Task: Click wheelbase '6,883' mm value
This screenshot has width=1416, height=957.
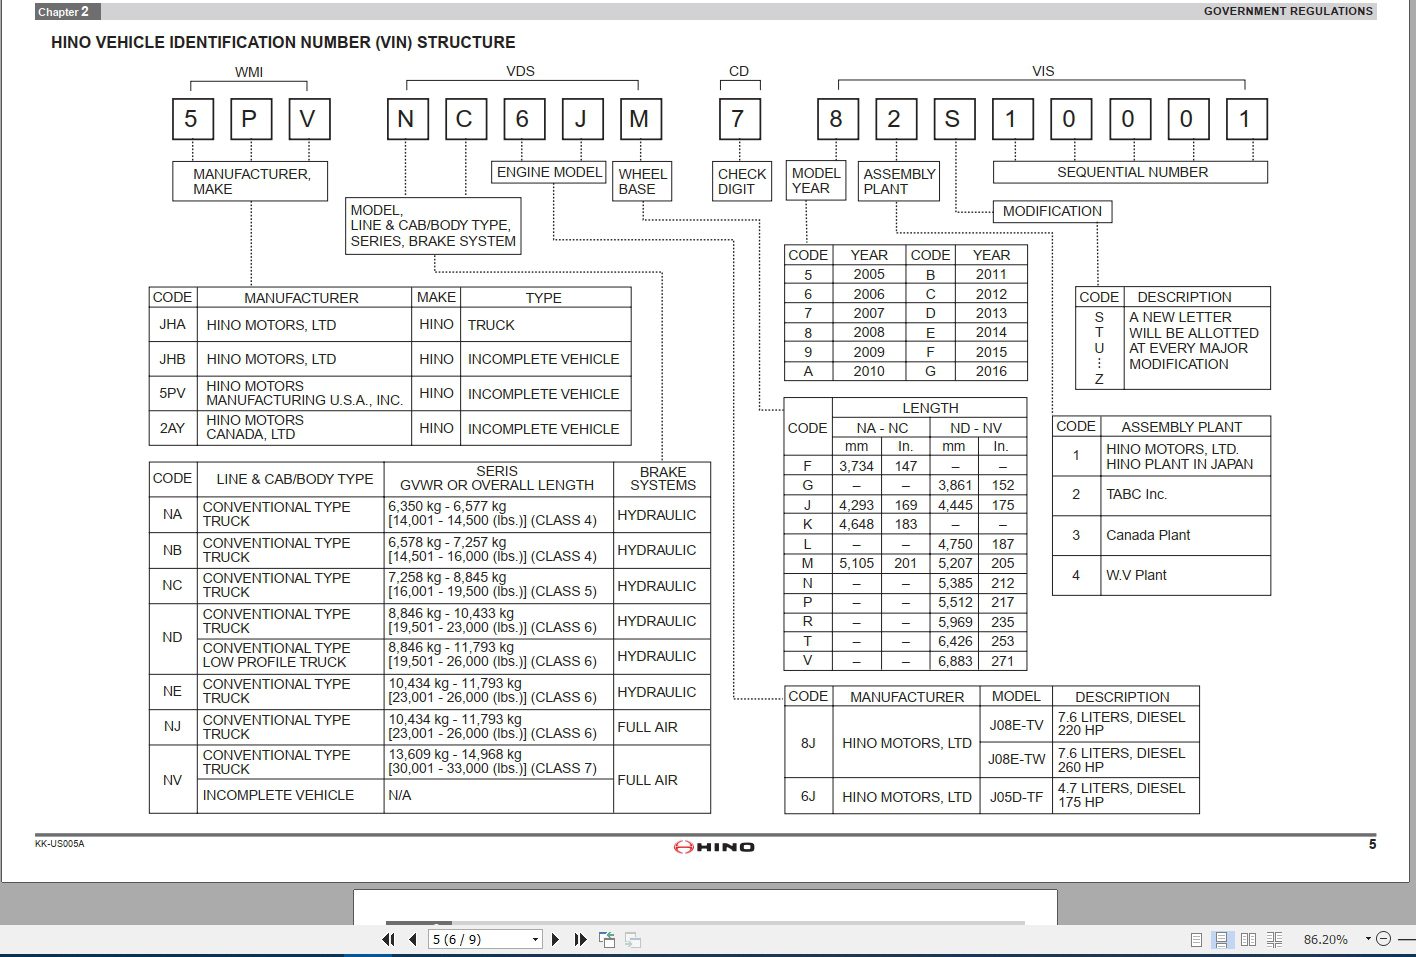Action: pyautogui.click(x=954, y=661)
